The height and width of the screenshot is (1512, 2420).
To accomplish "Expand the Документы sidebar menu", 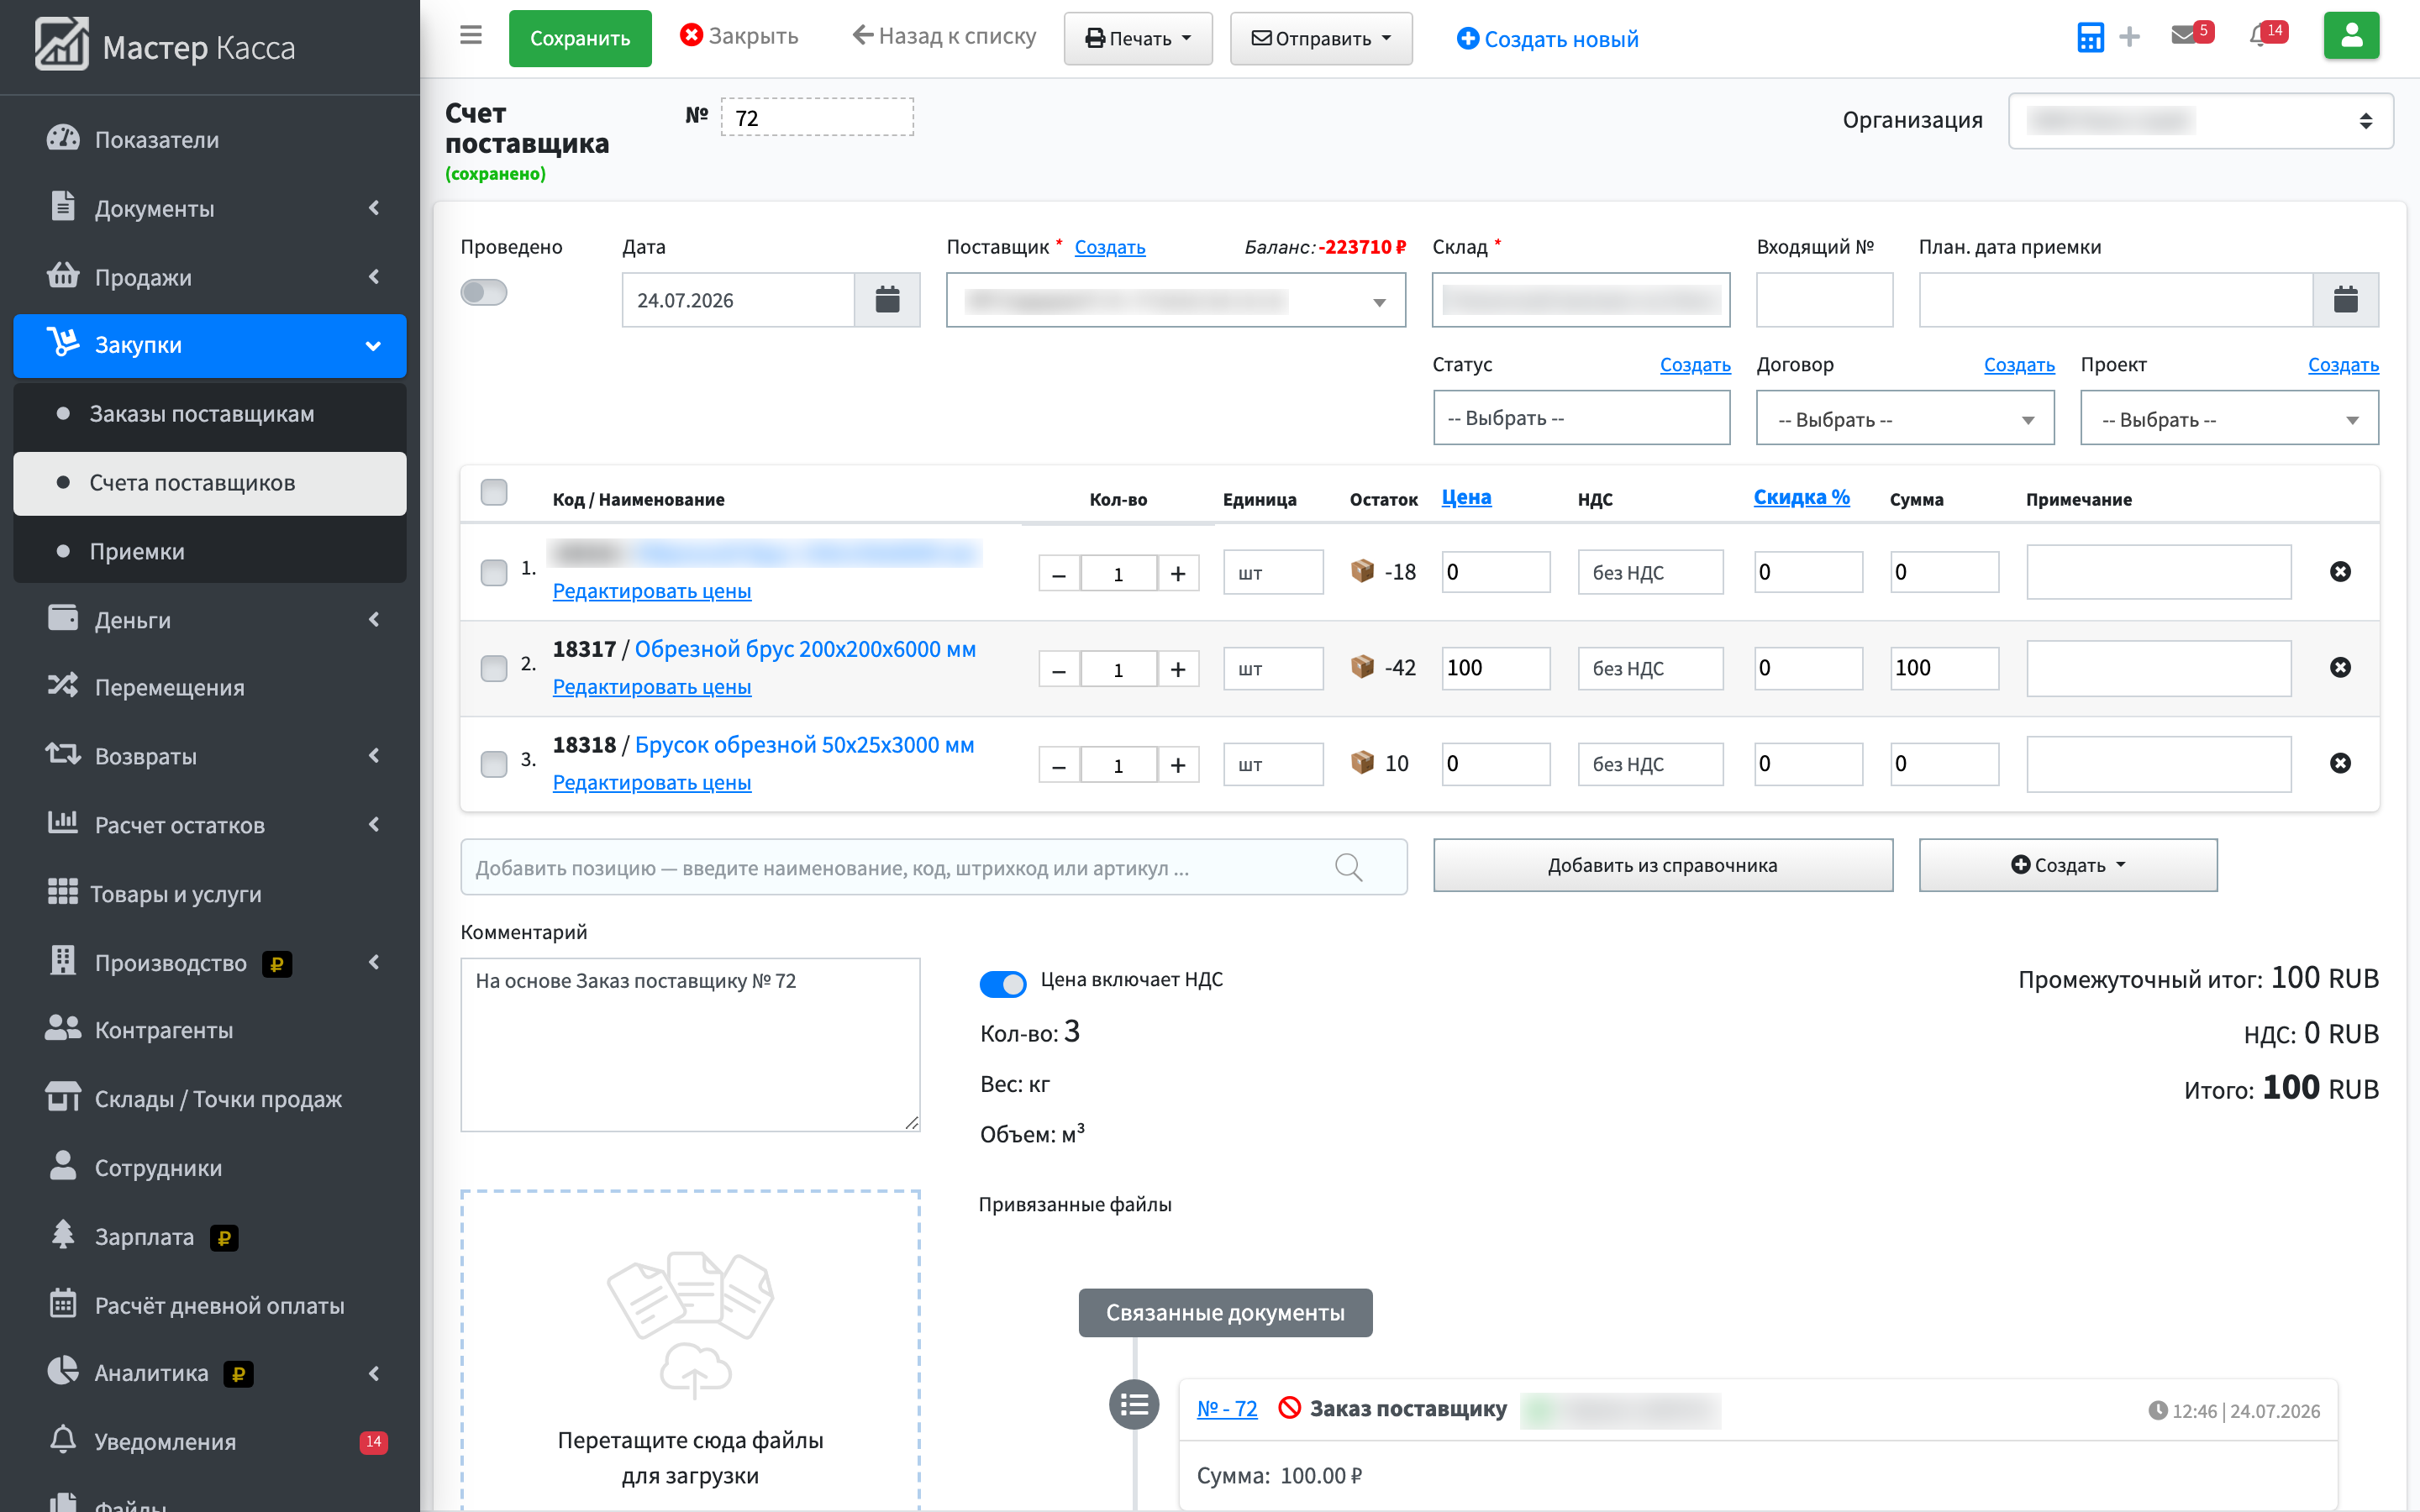I will pos(210,208).
